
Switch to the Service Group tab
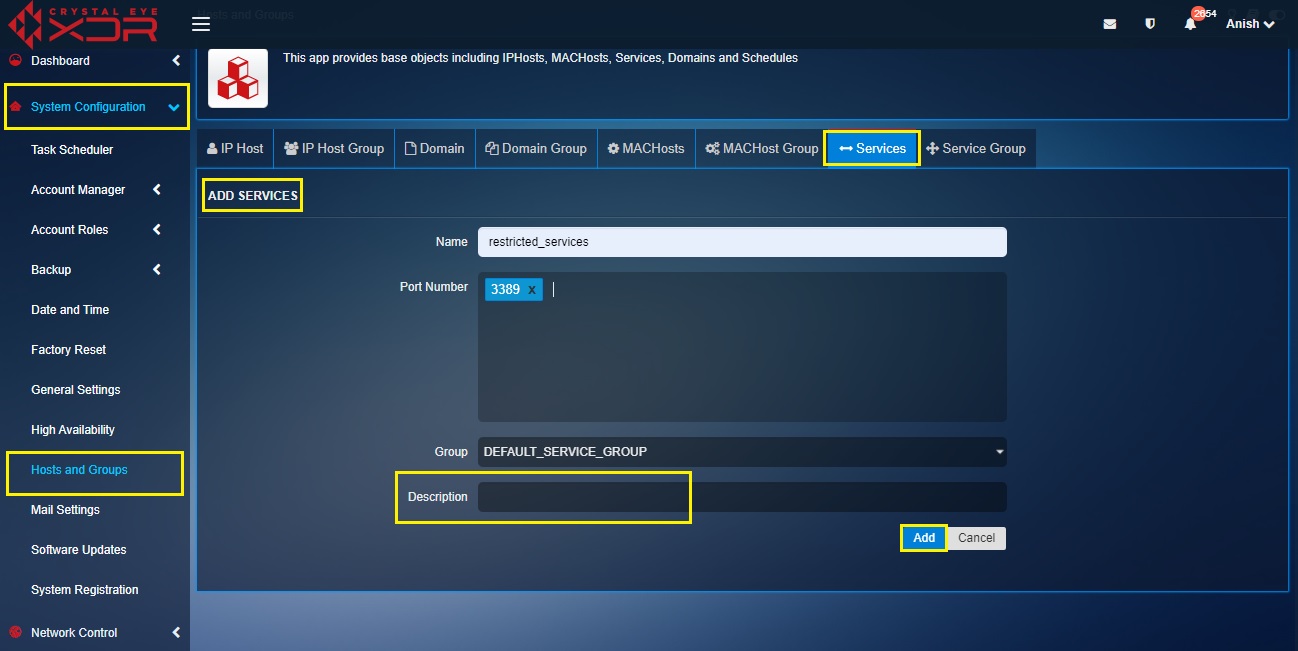(x=977, y=148)
